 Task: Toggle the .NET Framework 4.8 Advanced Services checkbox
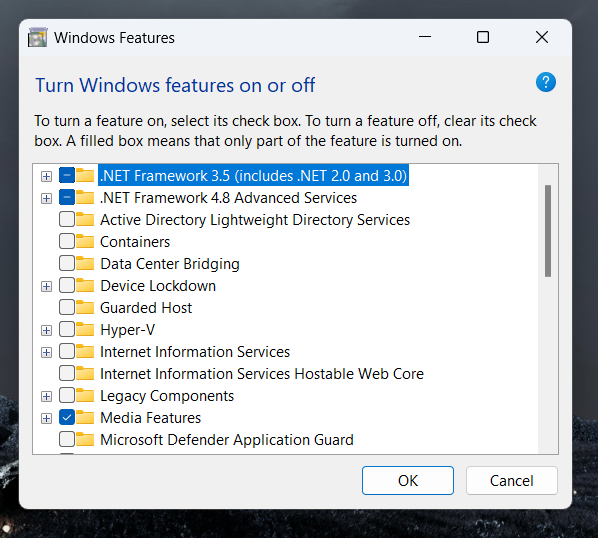67,198
